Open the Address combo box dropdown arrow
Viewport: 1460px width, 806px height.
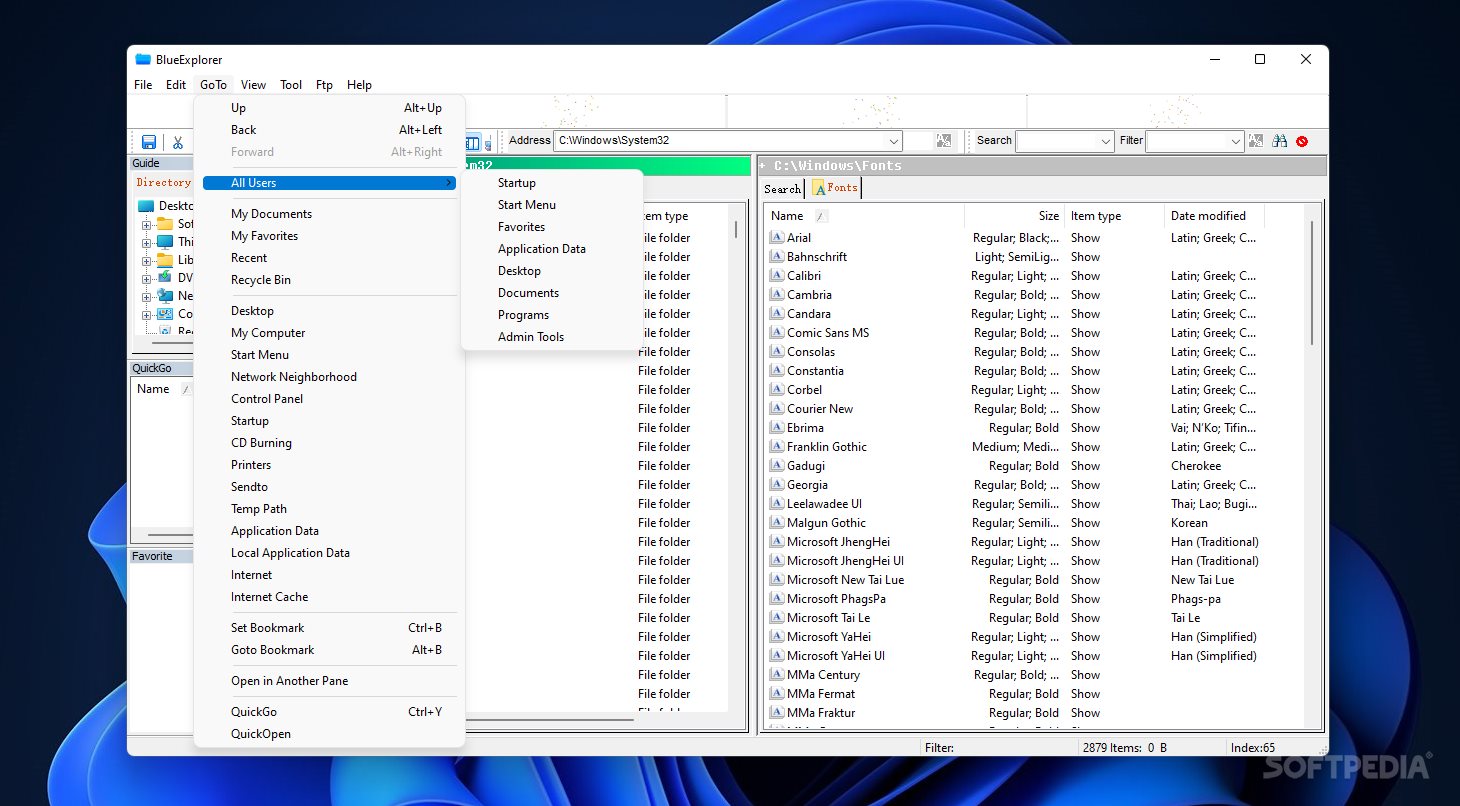[x=894, y=141]
